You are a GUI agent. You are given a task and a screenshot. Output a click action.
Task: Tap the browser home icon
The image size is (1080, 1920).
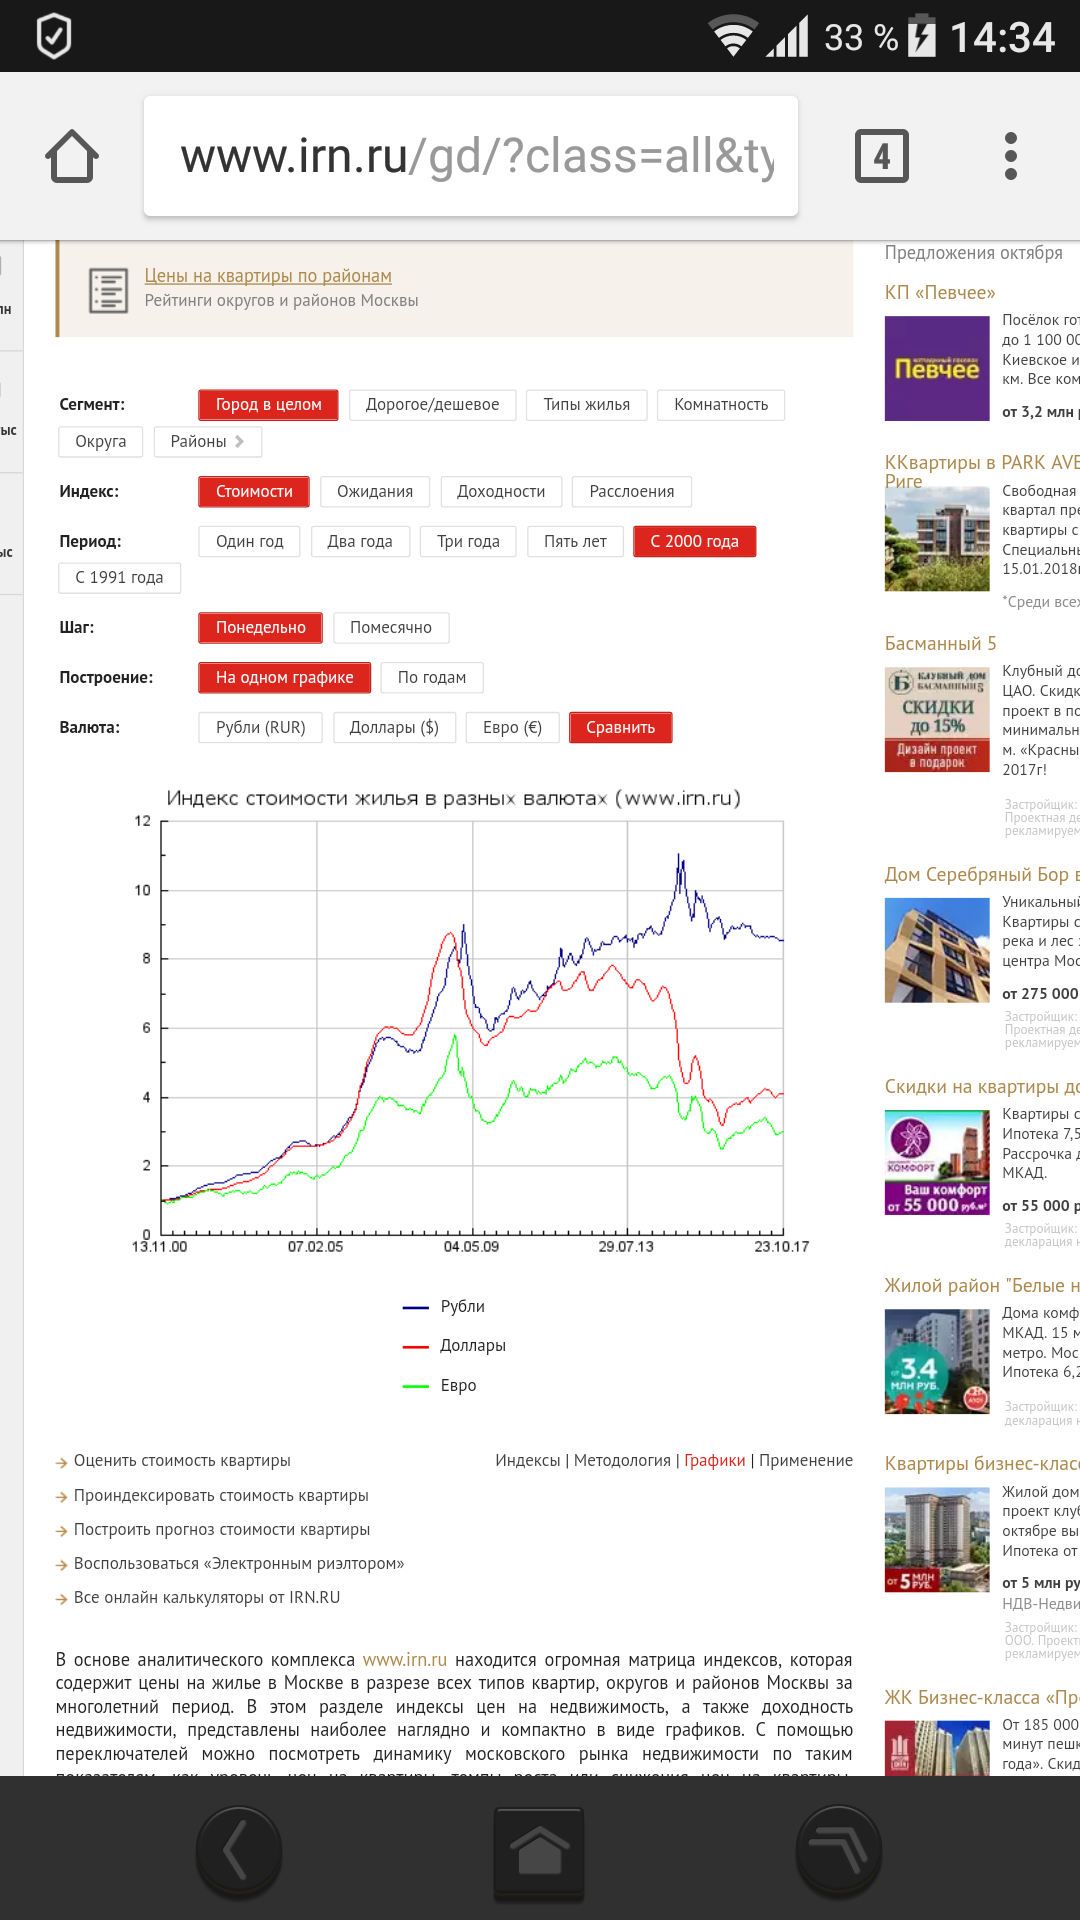[72, 156]
